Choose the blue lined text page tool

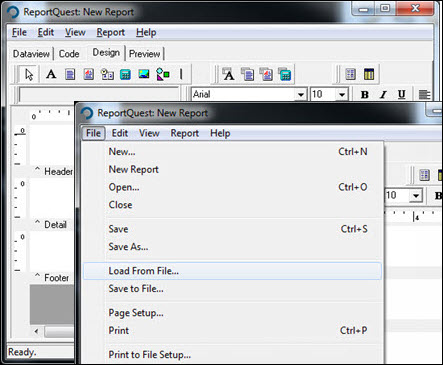click(x=70, y=74)
